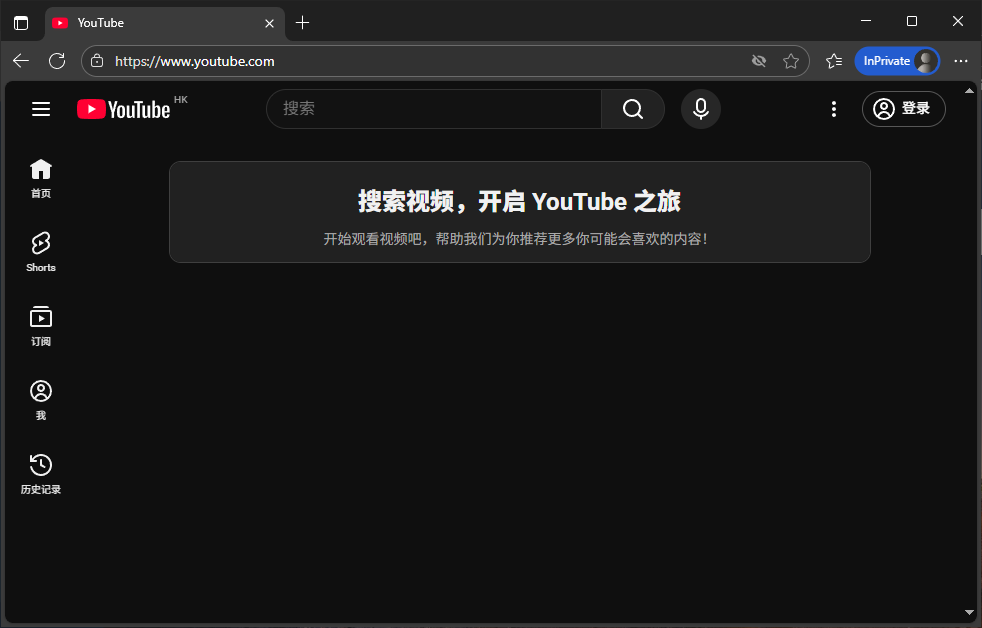Open Shorts from the sidebar

(x=40, y=251)
